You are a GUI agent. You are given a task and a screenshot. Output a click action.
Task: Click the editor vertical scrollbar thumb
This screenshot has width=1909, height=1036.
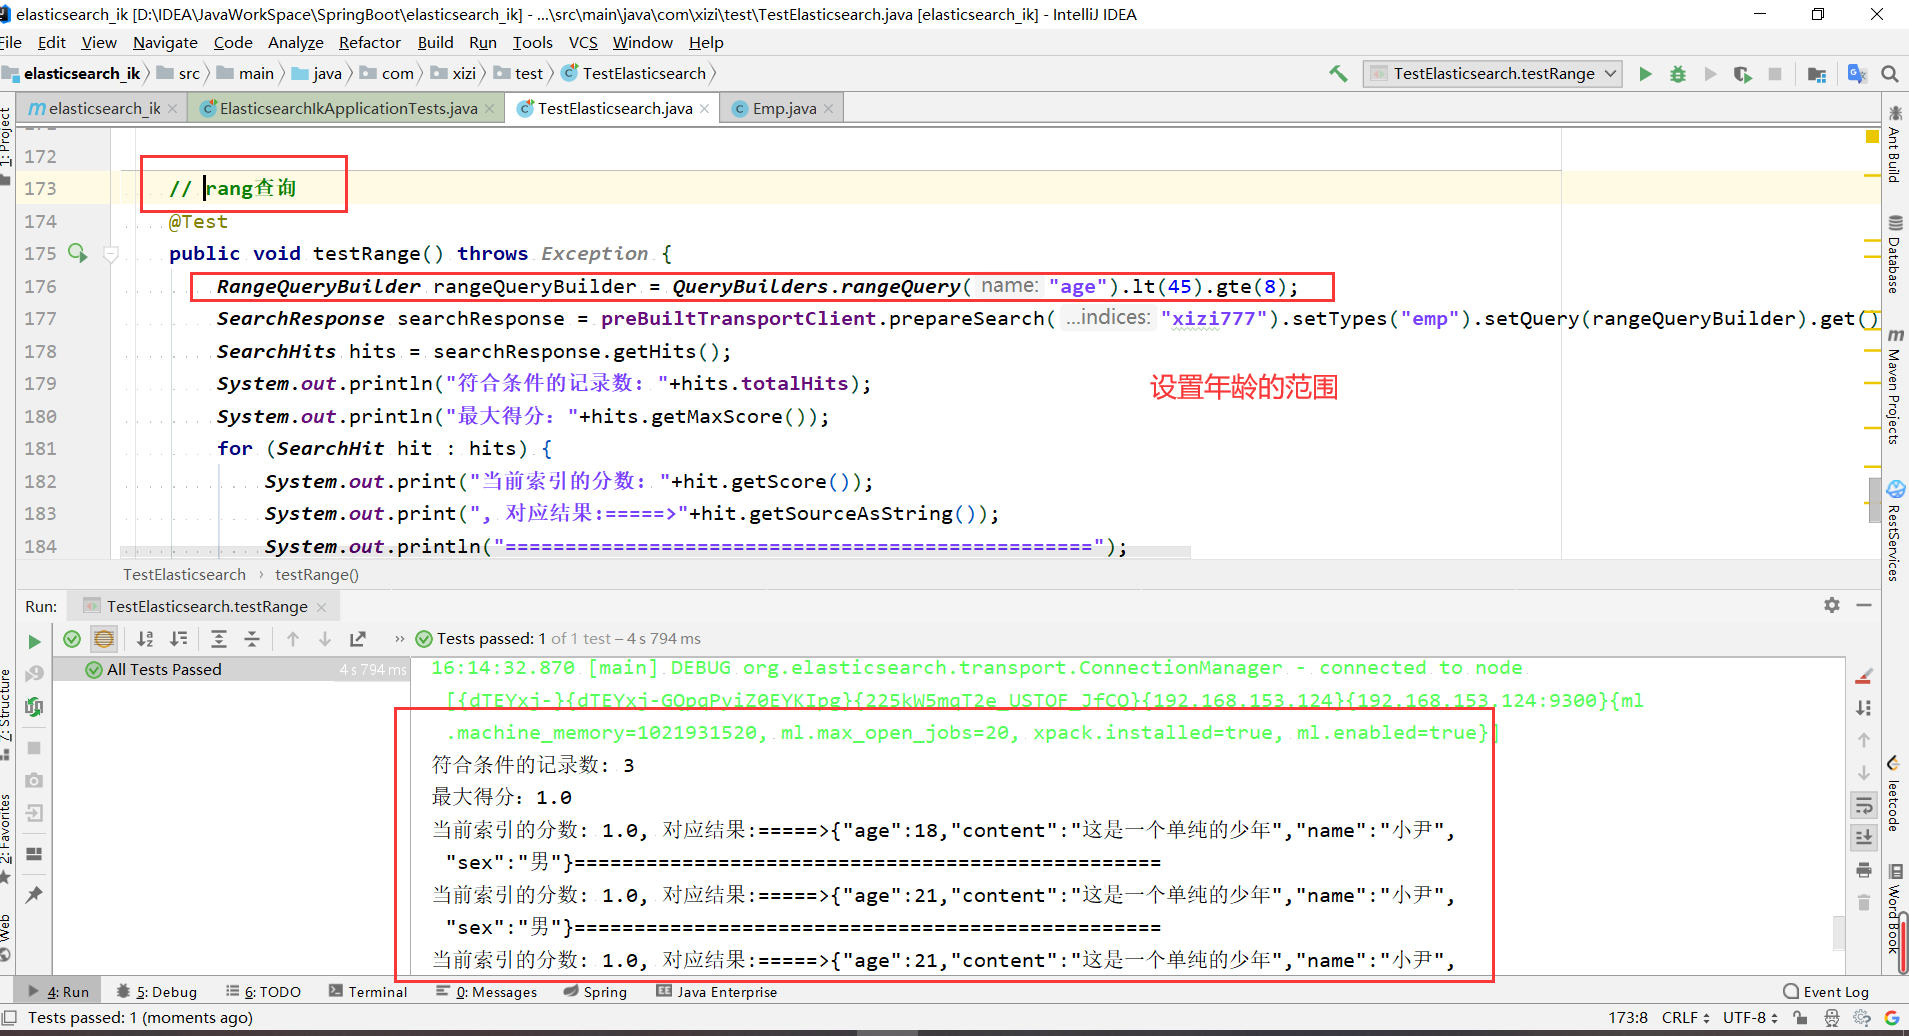pyautogui.click(x=1874, y=500)
